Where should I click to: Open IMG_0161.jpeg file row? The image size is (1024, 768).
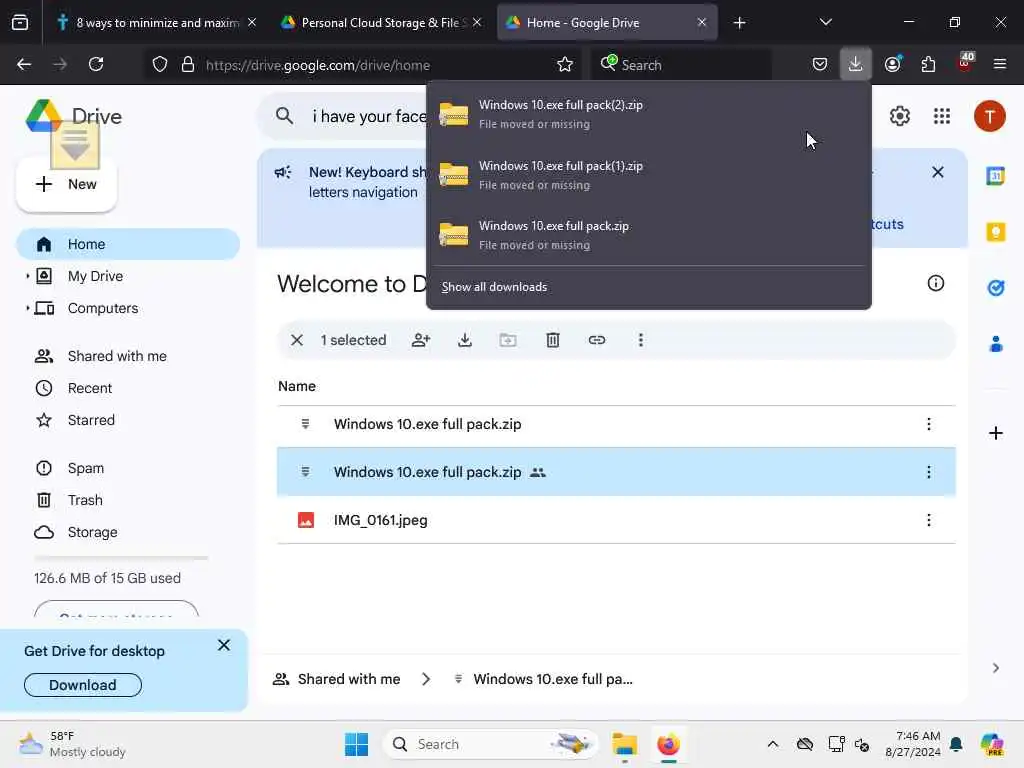click(x=616, y=520)
